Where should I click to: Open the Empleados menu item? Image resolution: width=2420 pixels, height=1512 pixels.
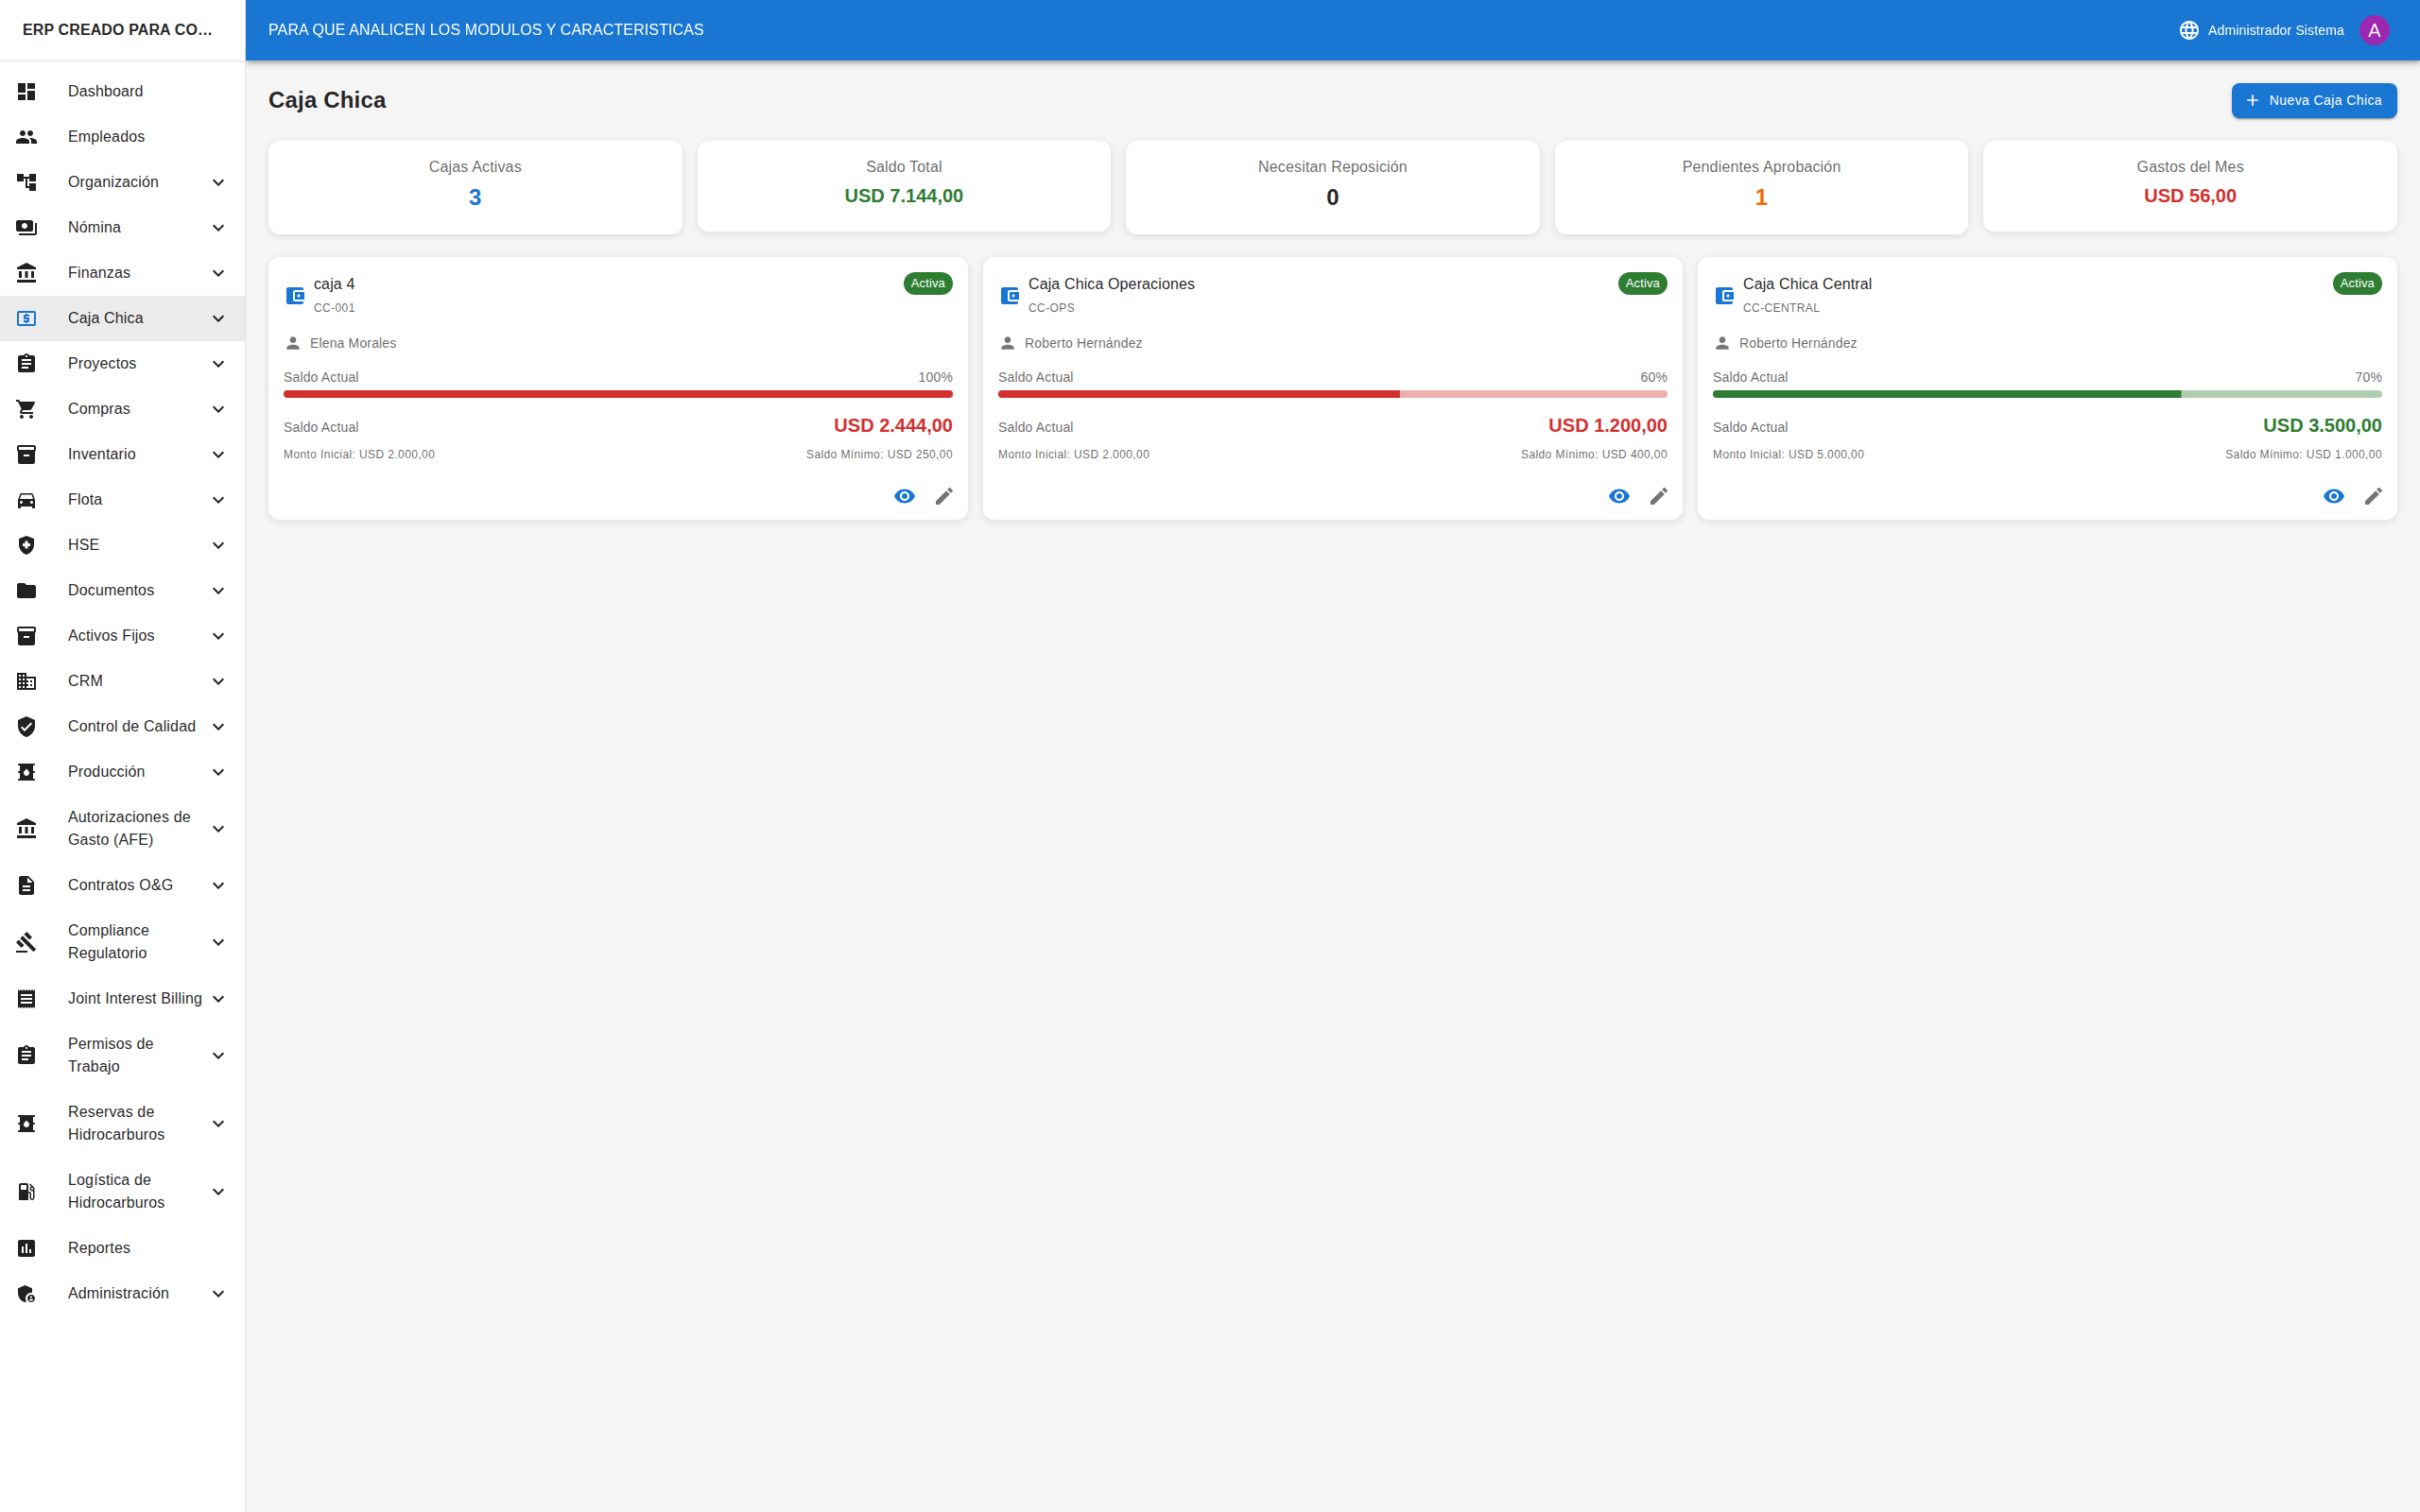tap(106, 137)
